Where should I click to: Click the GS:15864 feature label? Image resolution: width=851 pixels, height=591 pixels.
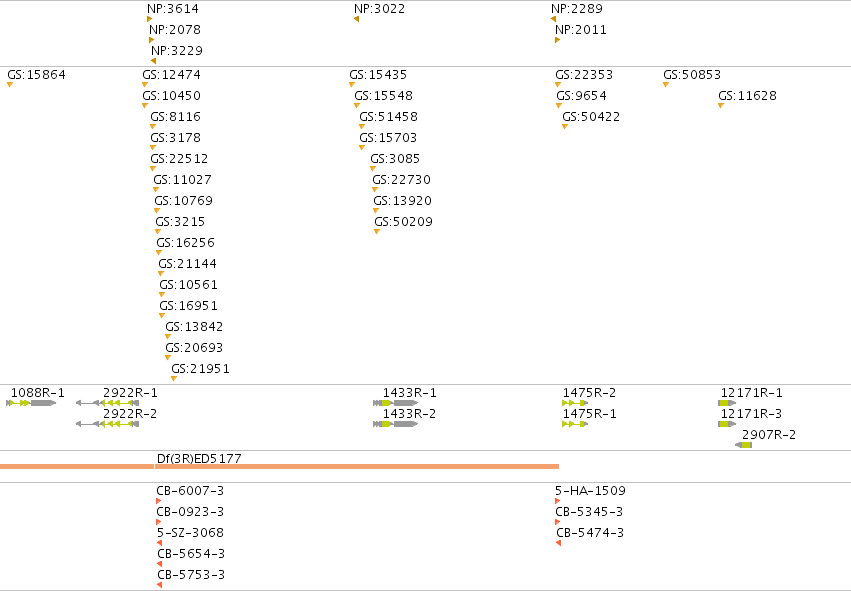36,75
